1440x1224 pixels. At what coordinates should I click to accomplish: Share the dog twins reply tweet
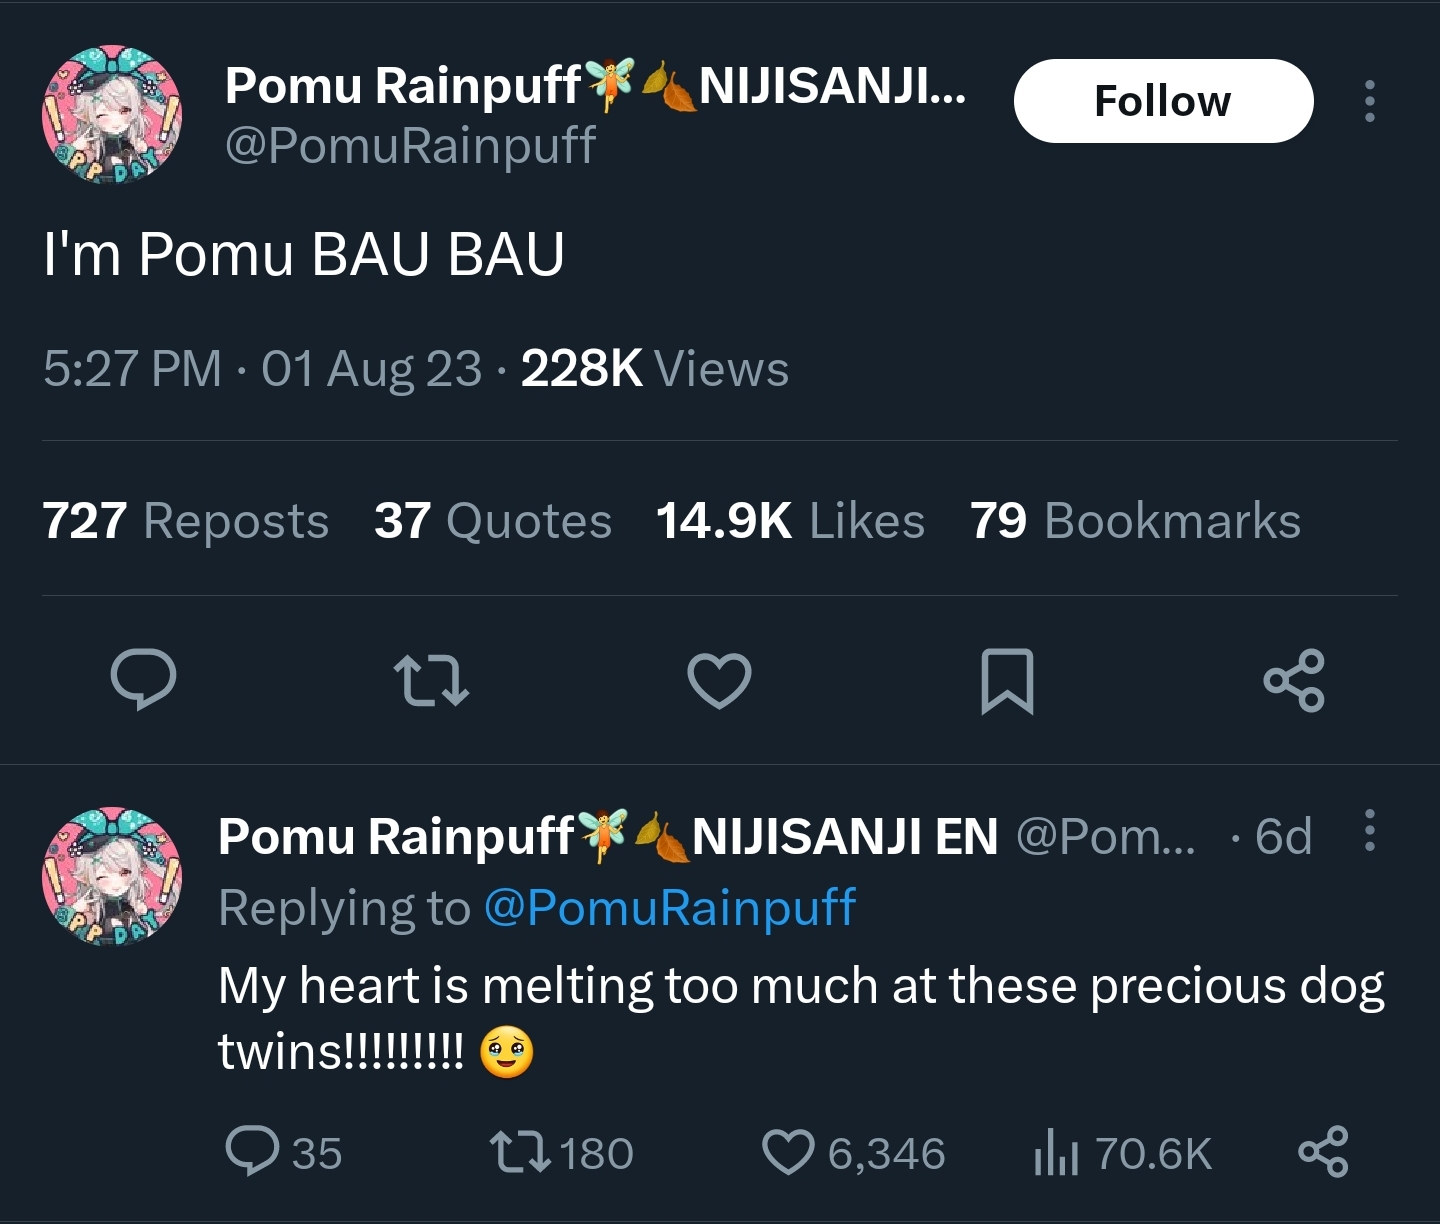(x=1323, y=1152)
